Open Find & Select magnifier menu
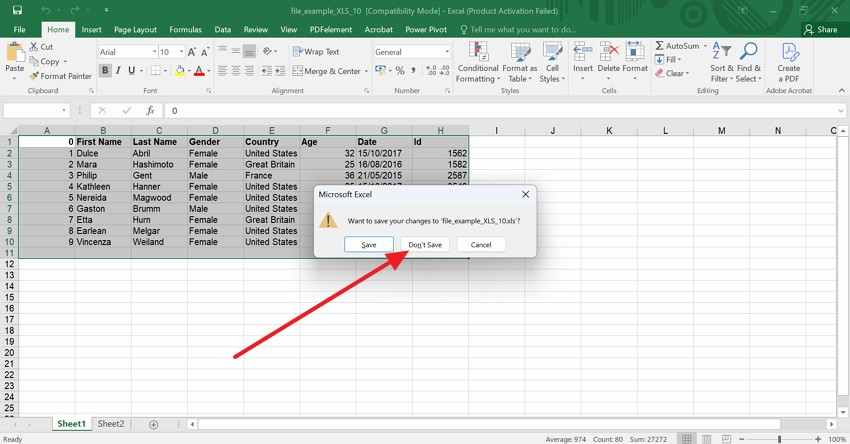 749,63
